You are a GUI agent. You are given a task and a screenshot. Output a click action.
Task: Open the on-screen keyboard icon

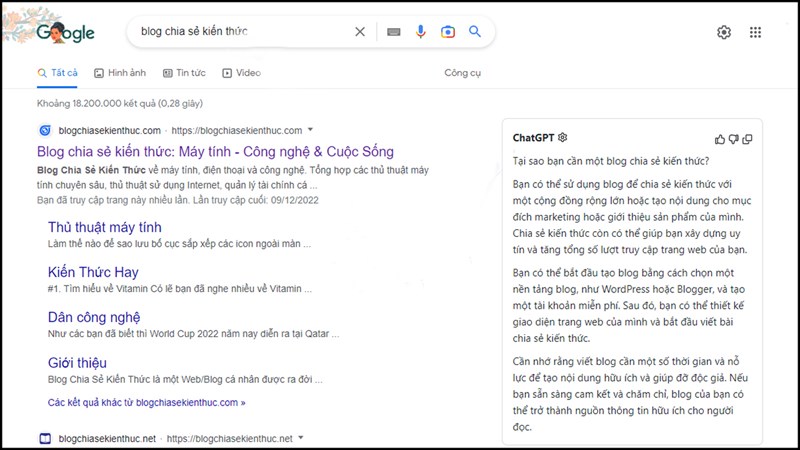393,32
